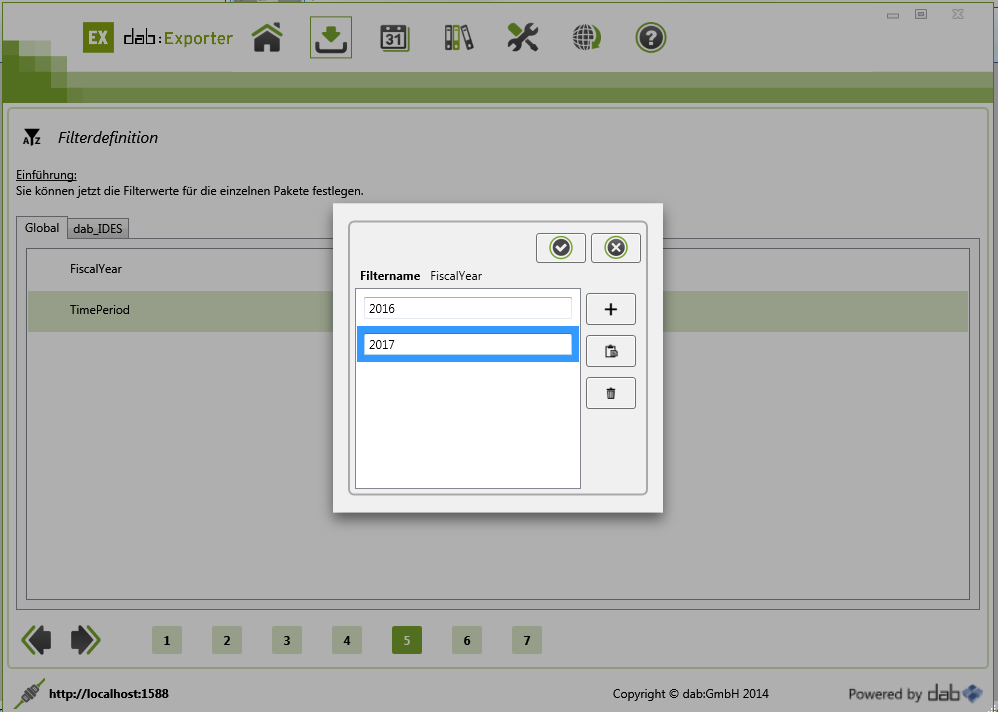Open the binders library icon
The image size is (998, 712).
coord(459,38)
